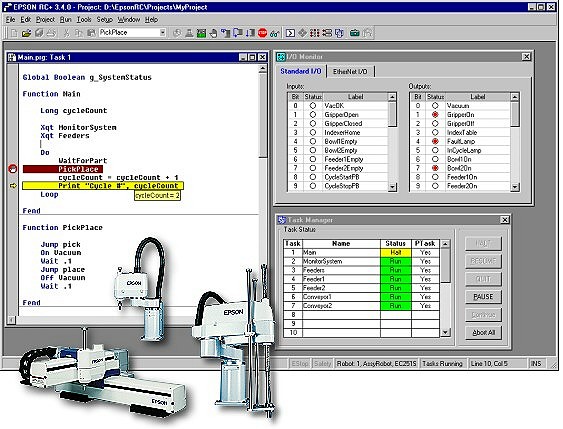Open the PickPlace function dropdown
Image resolution: width=563 pixels, height=429 pixels.
(162, 33)
